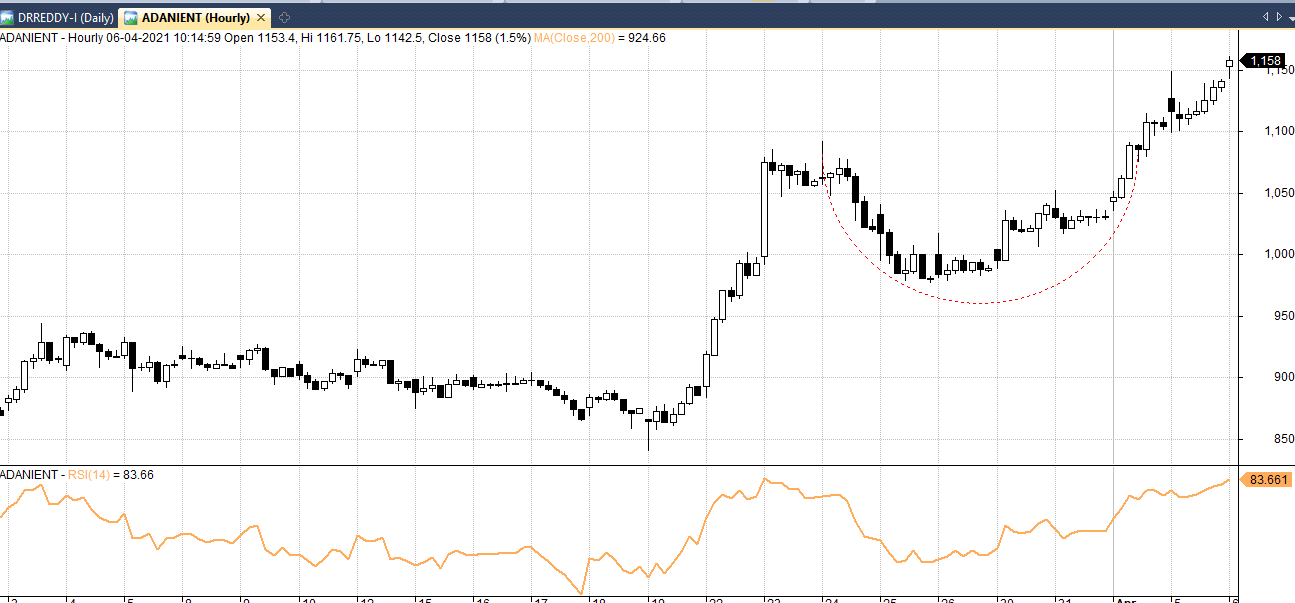Click the black 1,158 last price marker

1263,61
